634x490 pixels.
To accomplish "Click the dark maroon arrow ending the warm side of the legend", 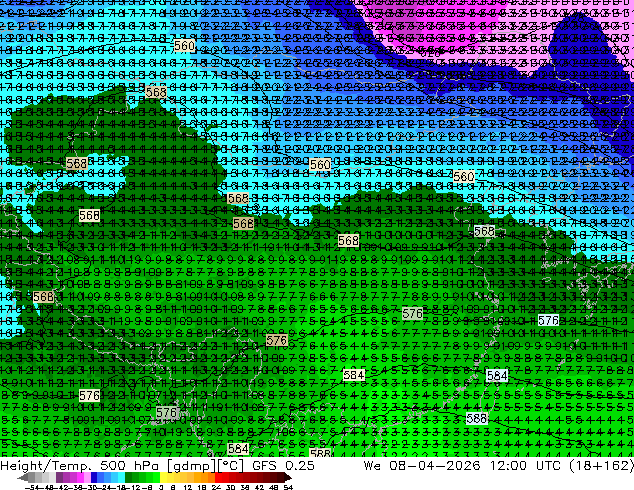I will (288, 478).
